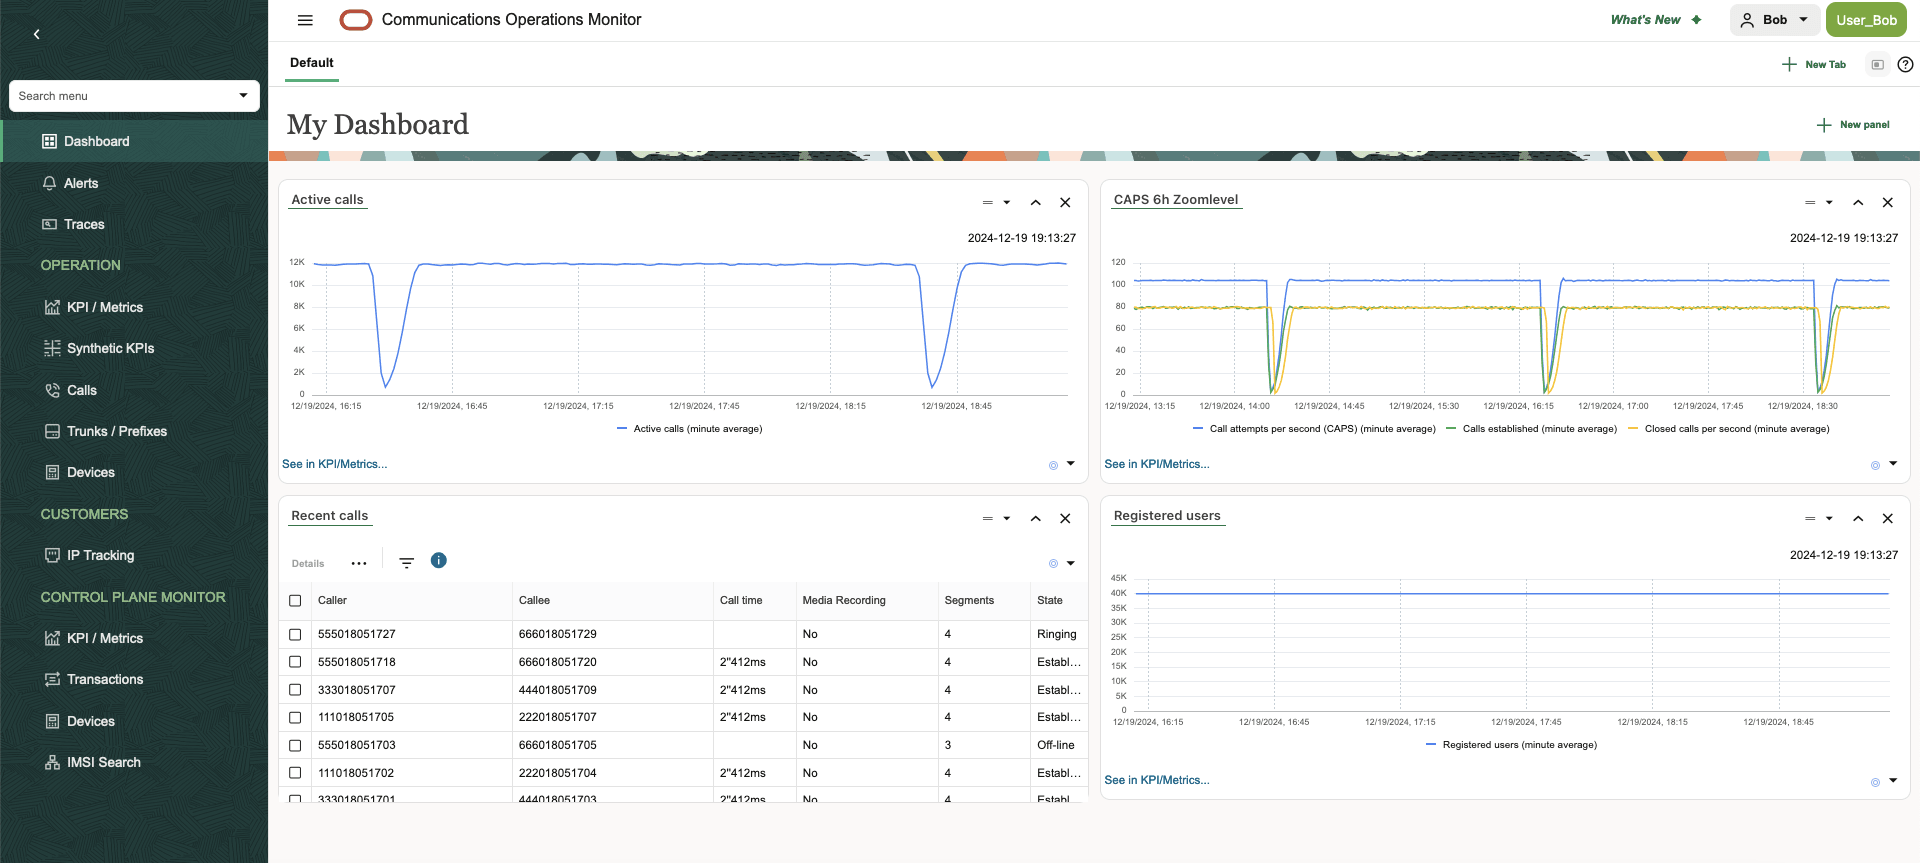The width and height of the screenshot is (1920, 863).
Task: Click the New Tab button
Action: tap(1814, 64)
